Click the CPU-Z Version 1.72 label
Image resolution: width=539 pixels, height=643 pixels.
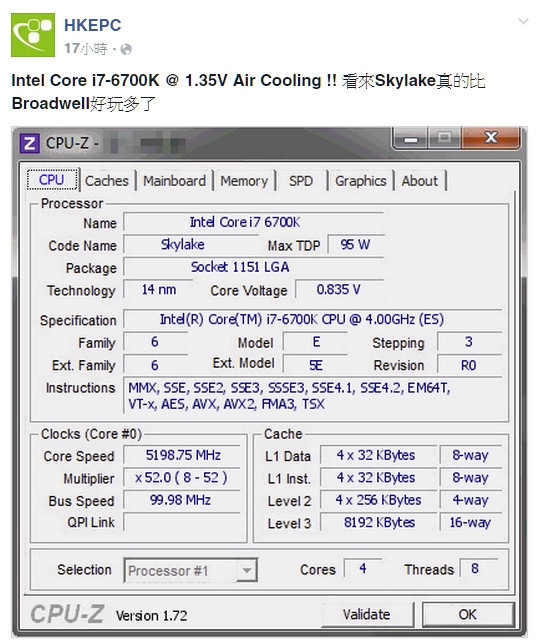(x=151, y=616)
